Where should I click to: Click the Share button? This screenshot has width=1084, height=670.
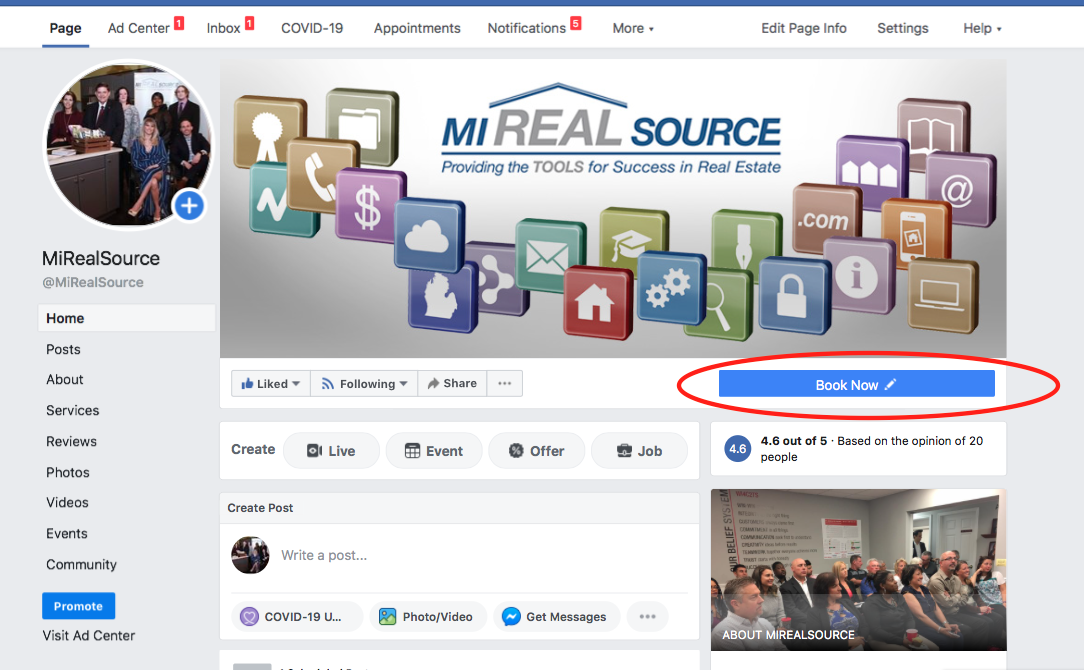point(452,384)
